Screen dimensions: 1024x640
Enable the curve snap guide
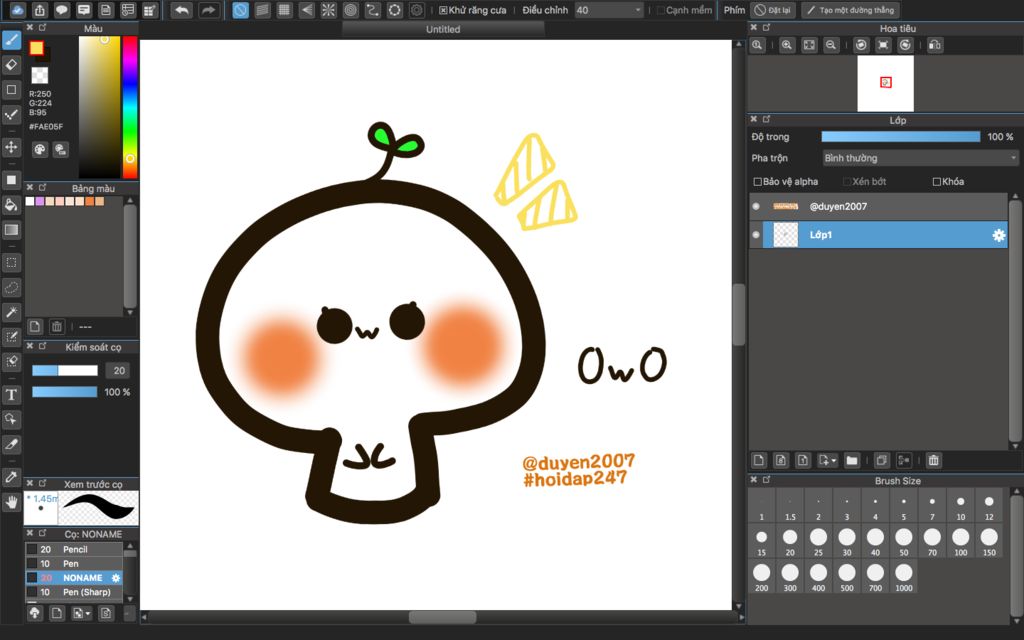[373, 10]
